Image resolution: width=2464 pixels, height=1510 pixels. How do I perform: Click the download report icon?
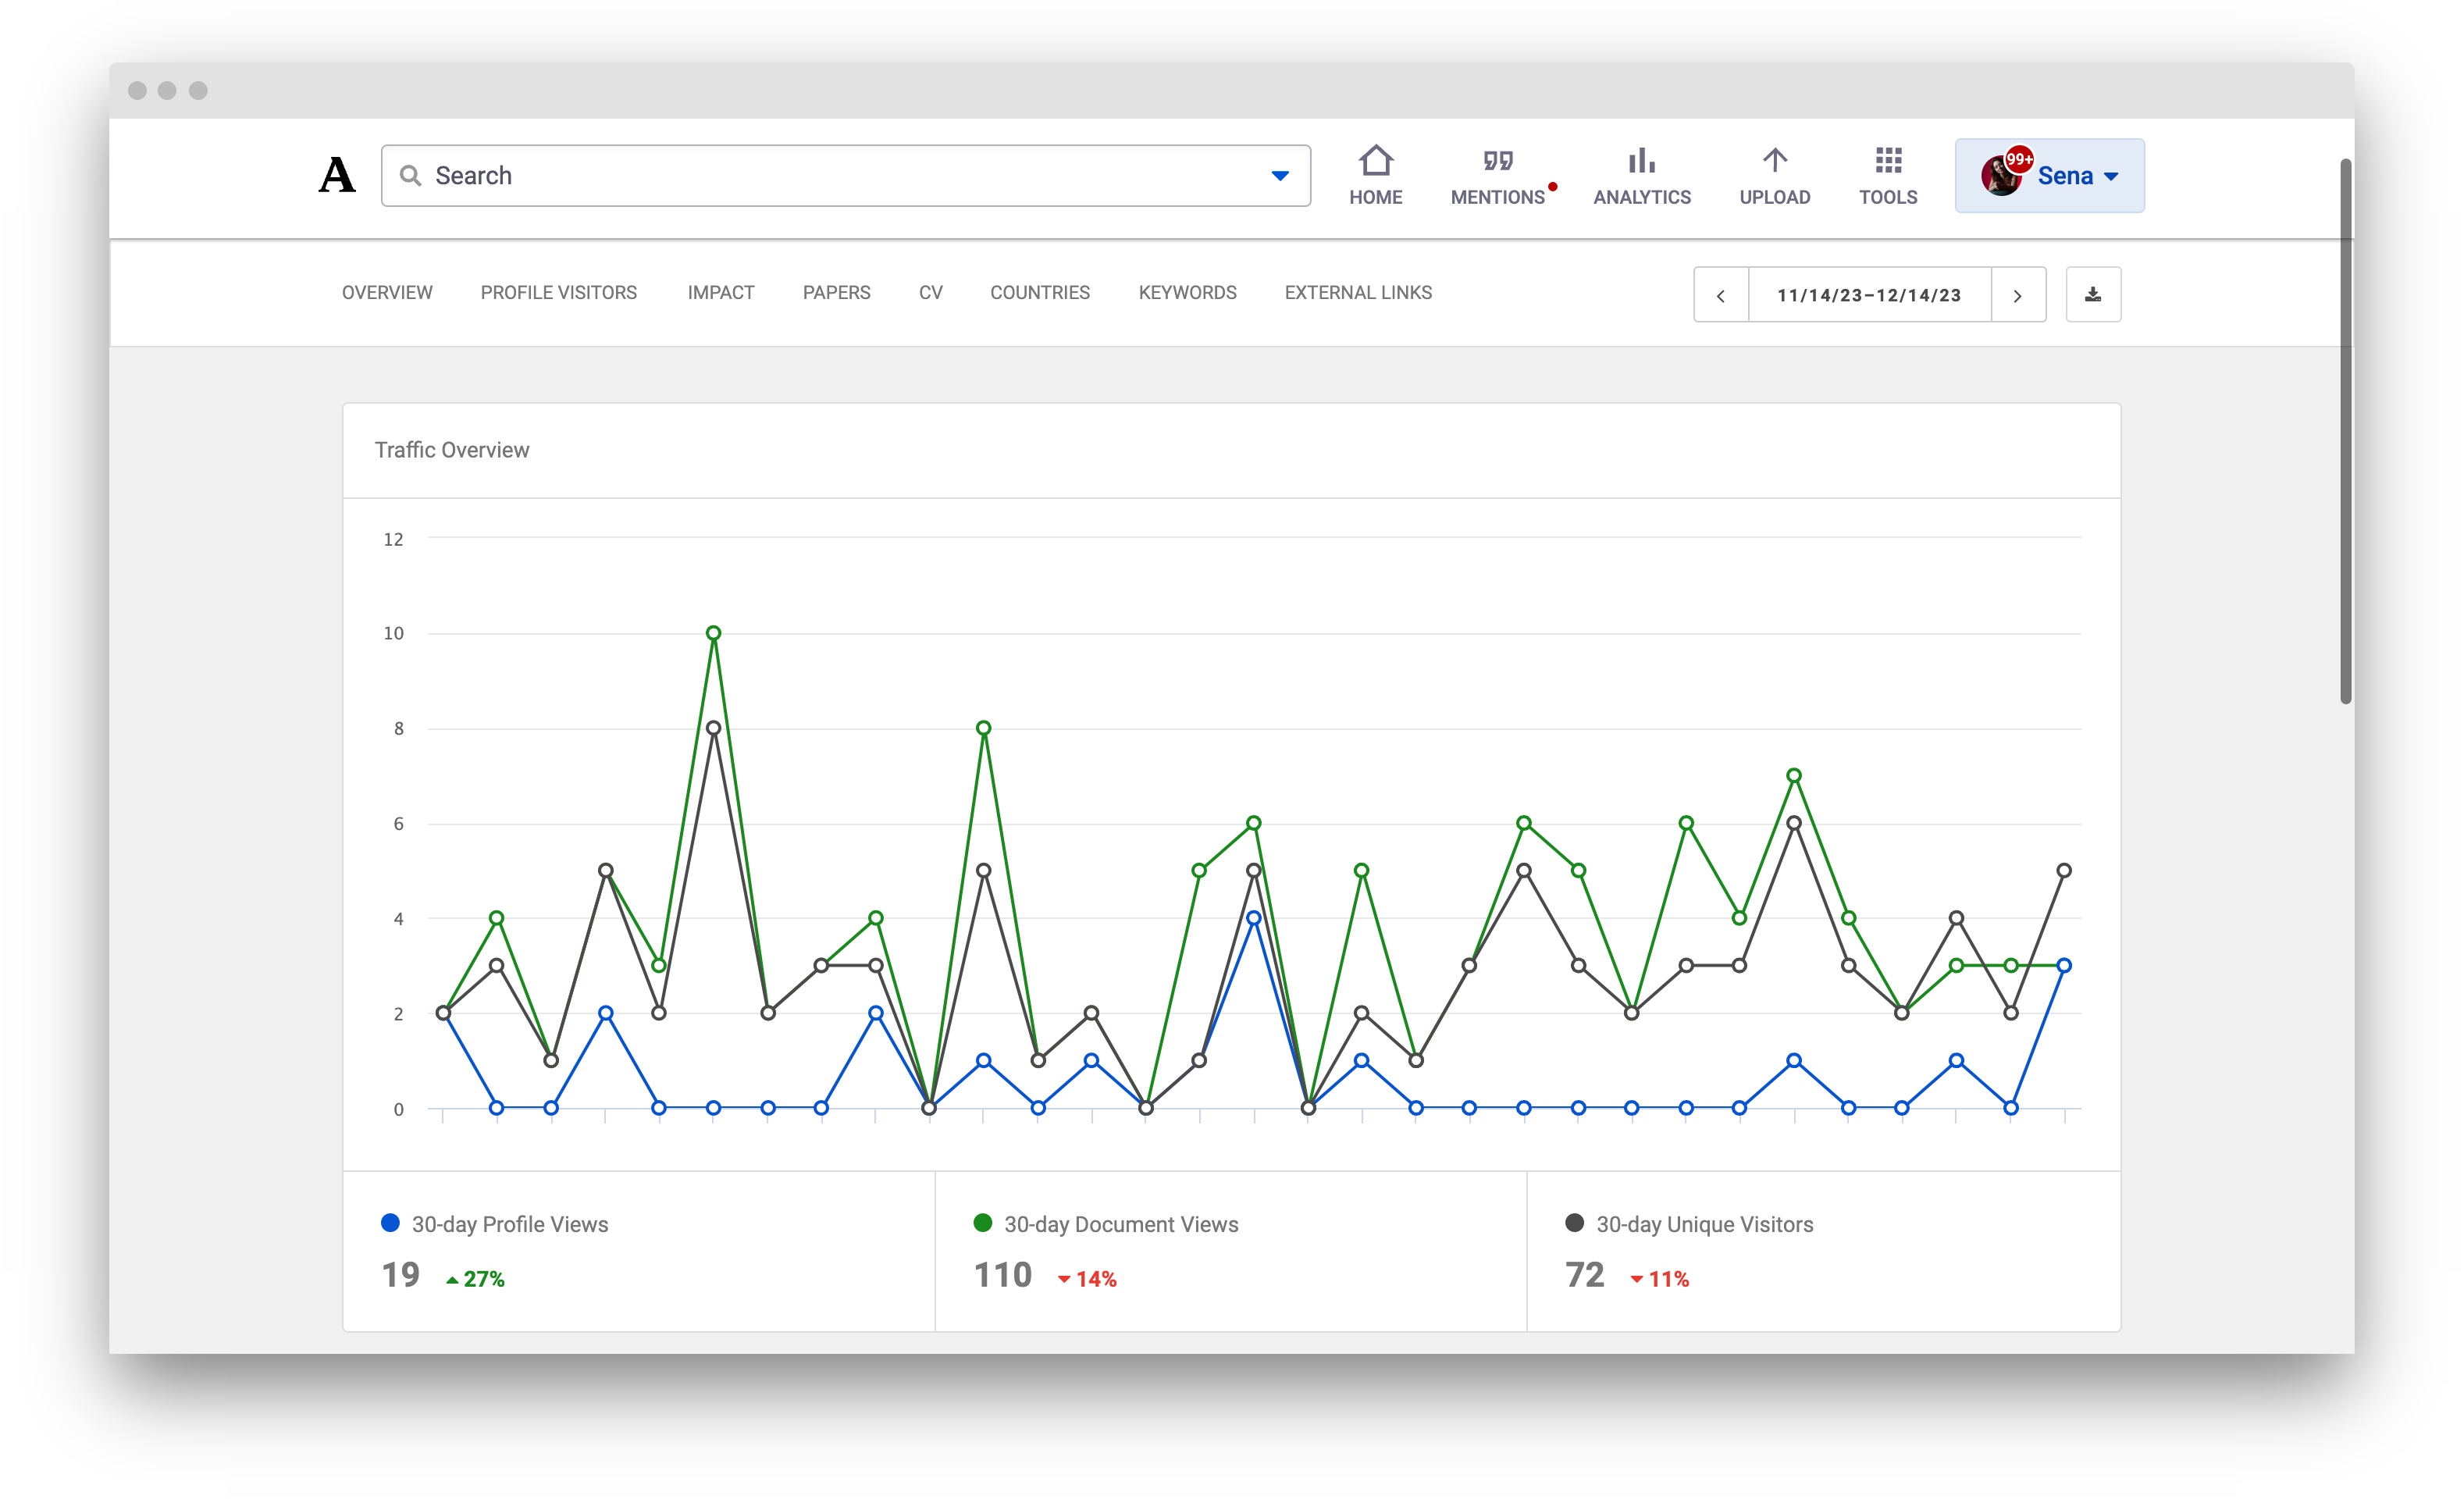pyautogui.click(x=2093, y=294)
